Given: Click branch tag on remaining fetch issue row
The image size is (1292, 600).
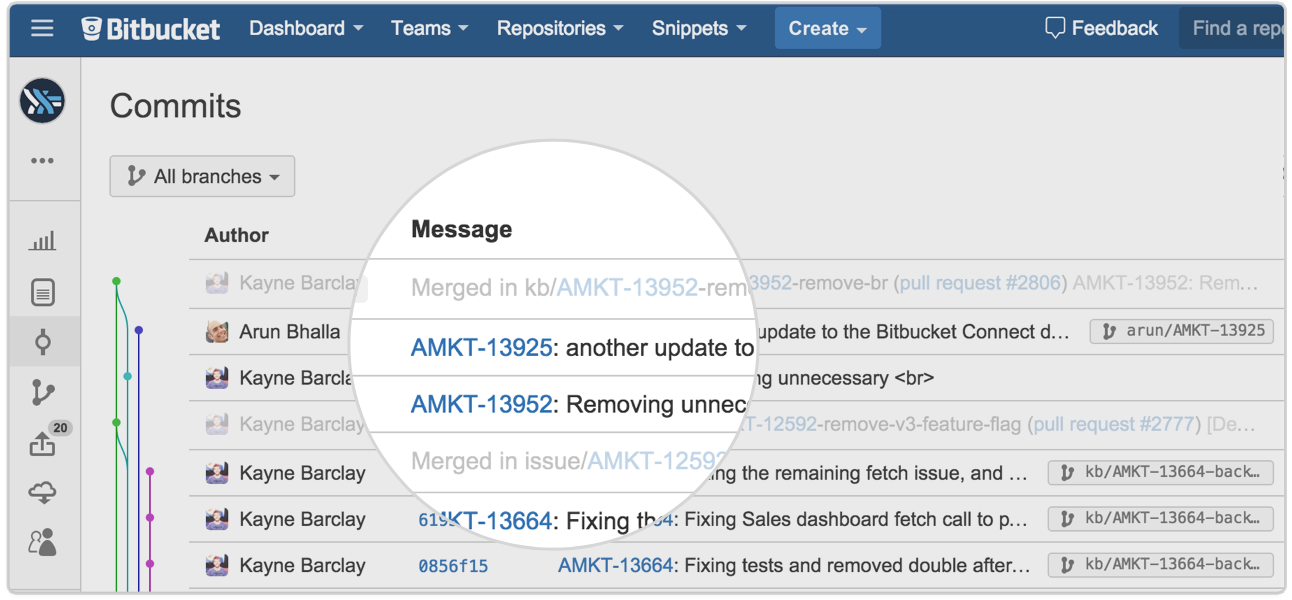Looking at the screenshot, I should click(x=1160, y=472).
